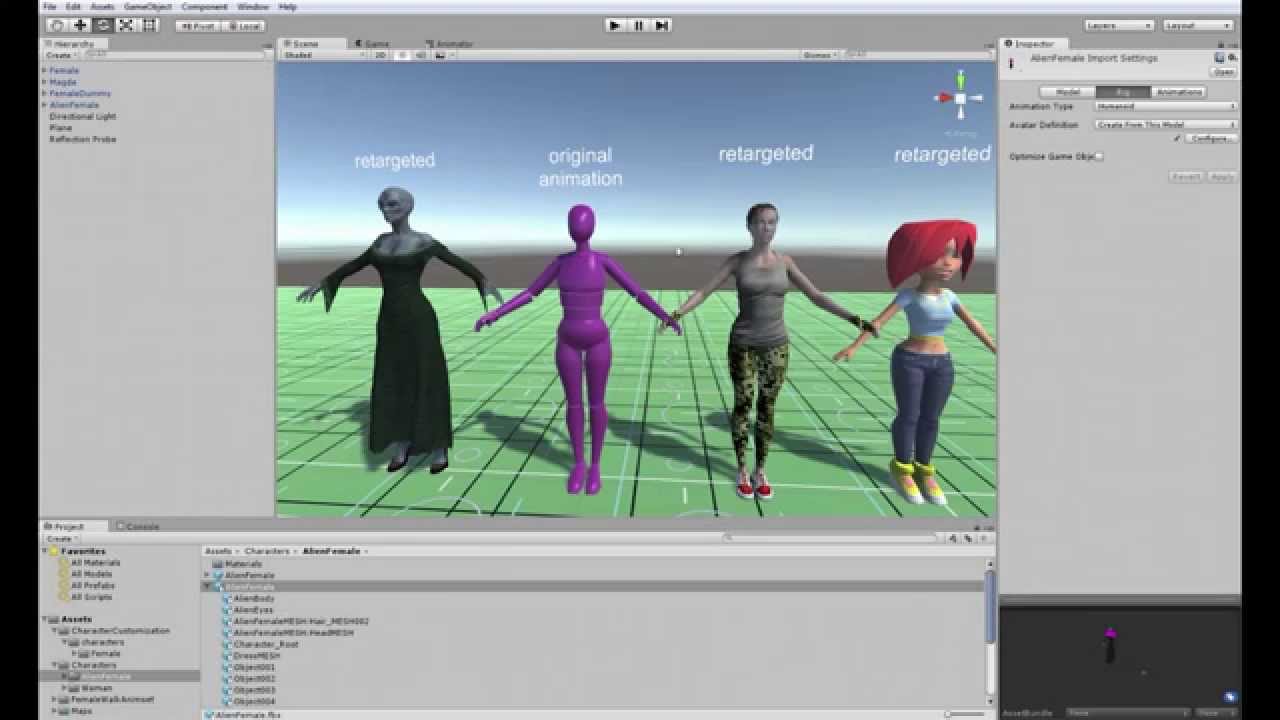Toggle scene audio in Scene view

(x=420, y=55)
